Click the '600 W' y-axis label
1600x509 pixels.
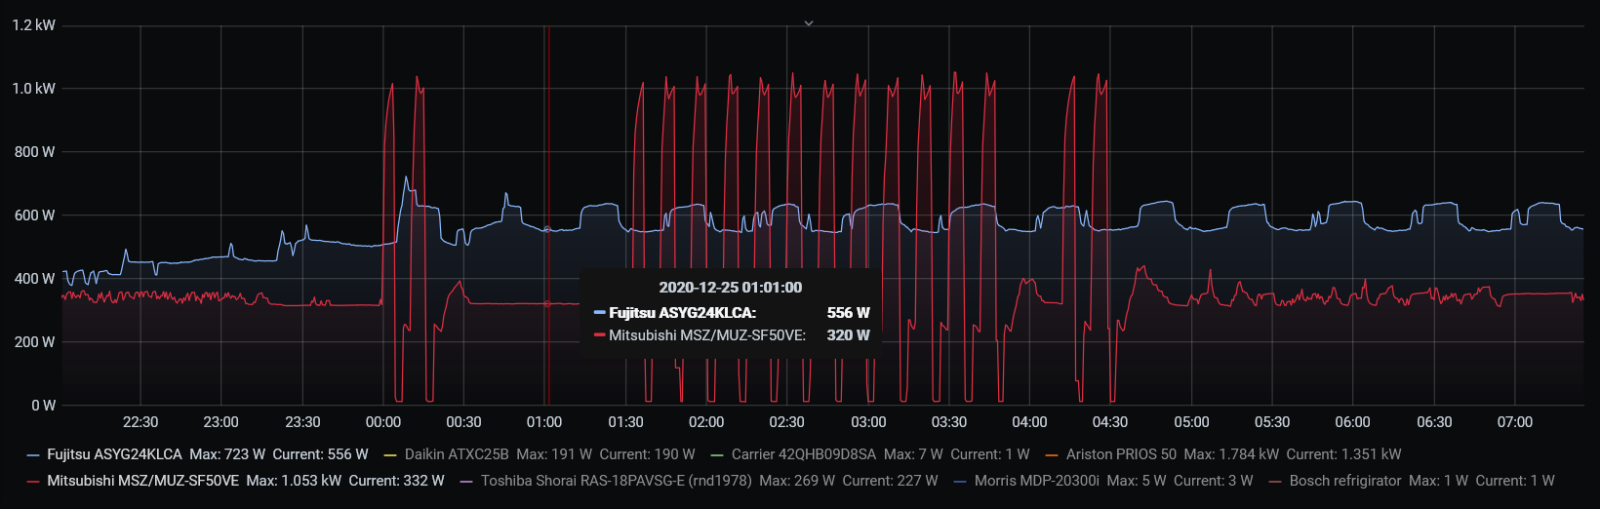(x=34, y=215)
